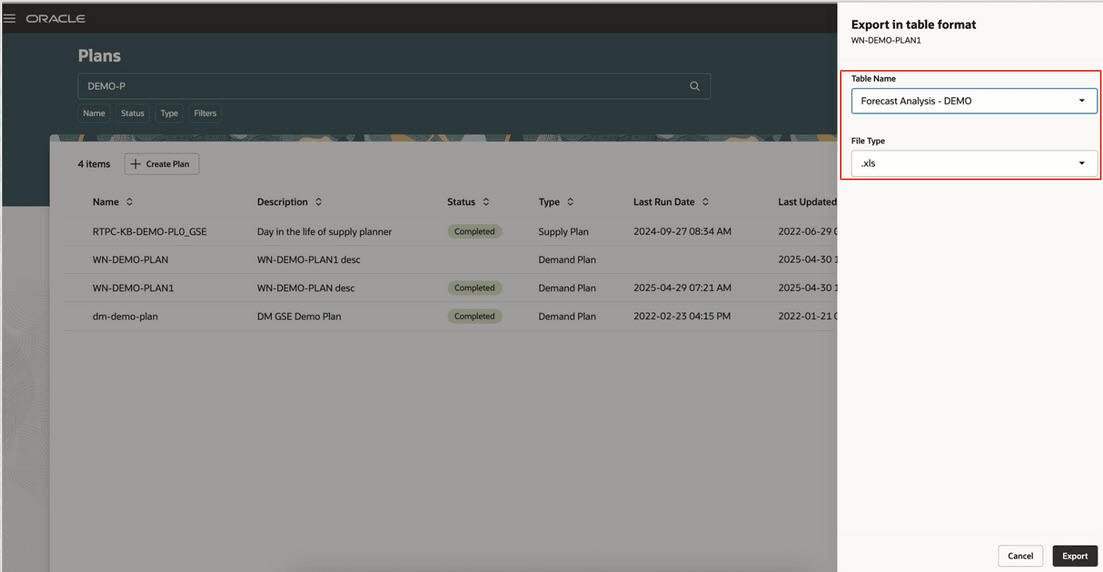Click the Plans page heading
1103x572 pixels.
click(99, 56)
